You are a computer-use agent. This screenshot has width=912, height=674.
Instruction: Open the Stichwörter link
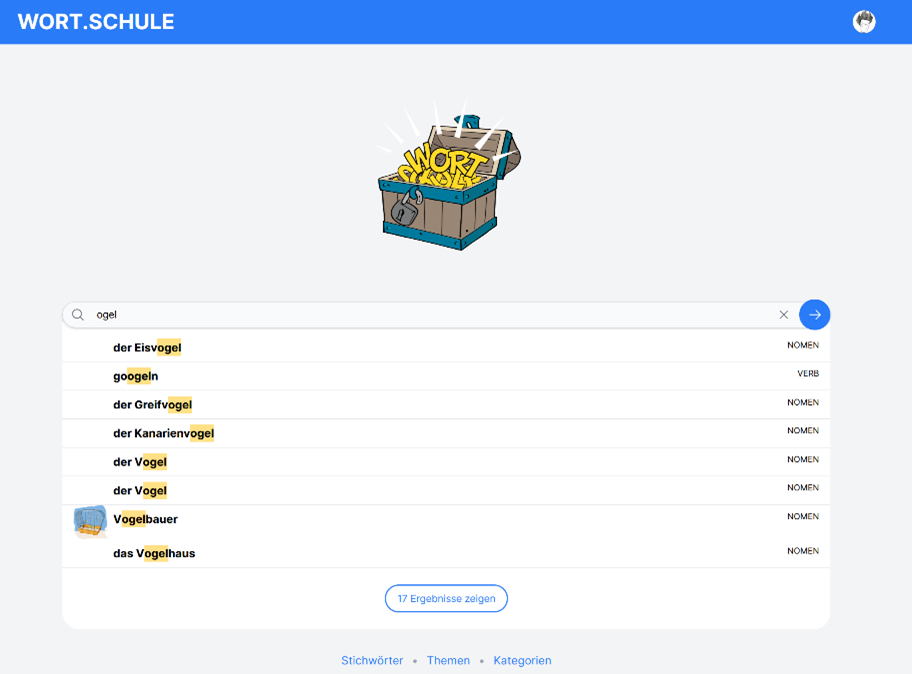tap(372, 661)
